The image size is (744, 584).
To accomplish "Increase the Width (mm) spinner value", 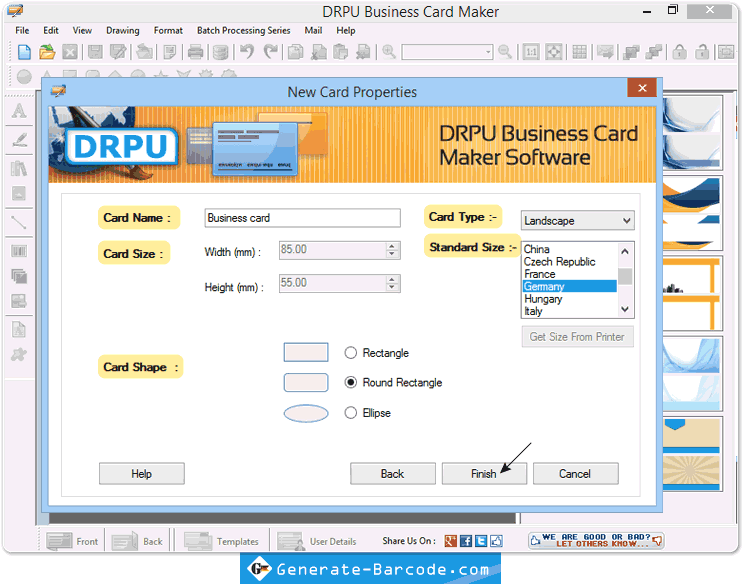I will click(391, 246).
